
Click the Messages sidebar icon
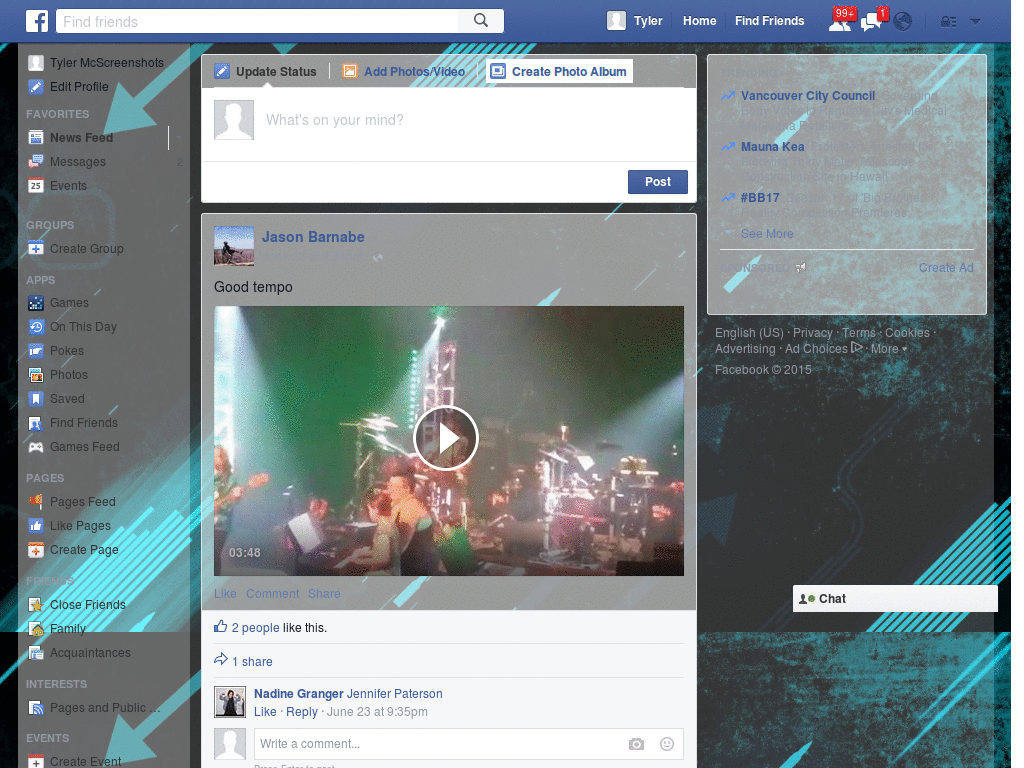pos(36,162)
